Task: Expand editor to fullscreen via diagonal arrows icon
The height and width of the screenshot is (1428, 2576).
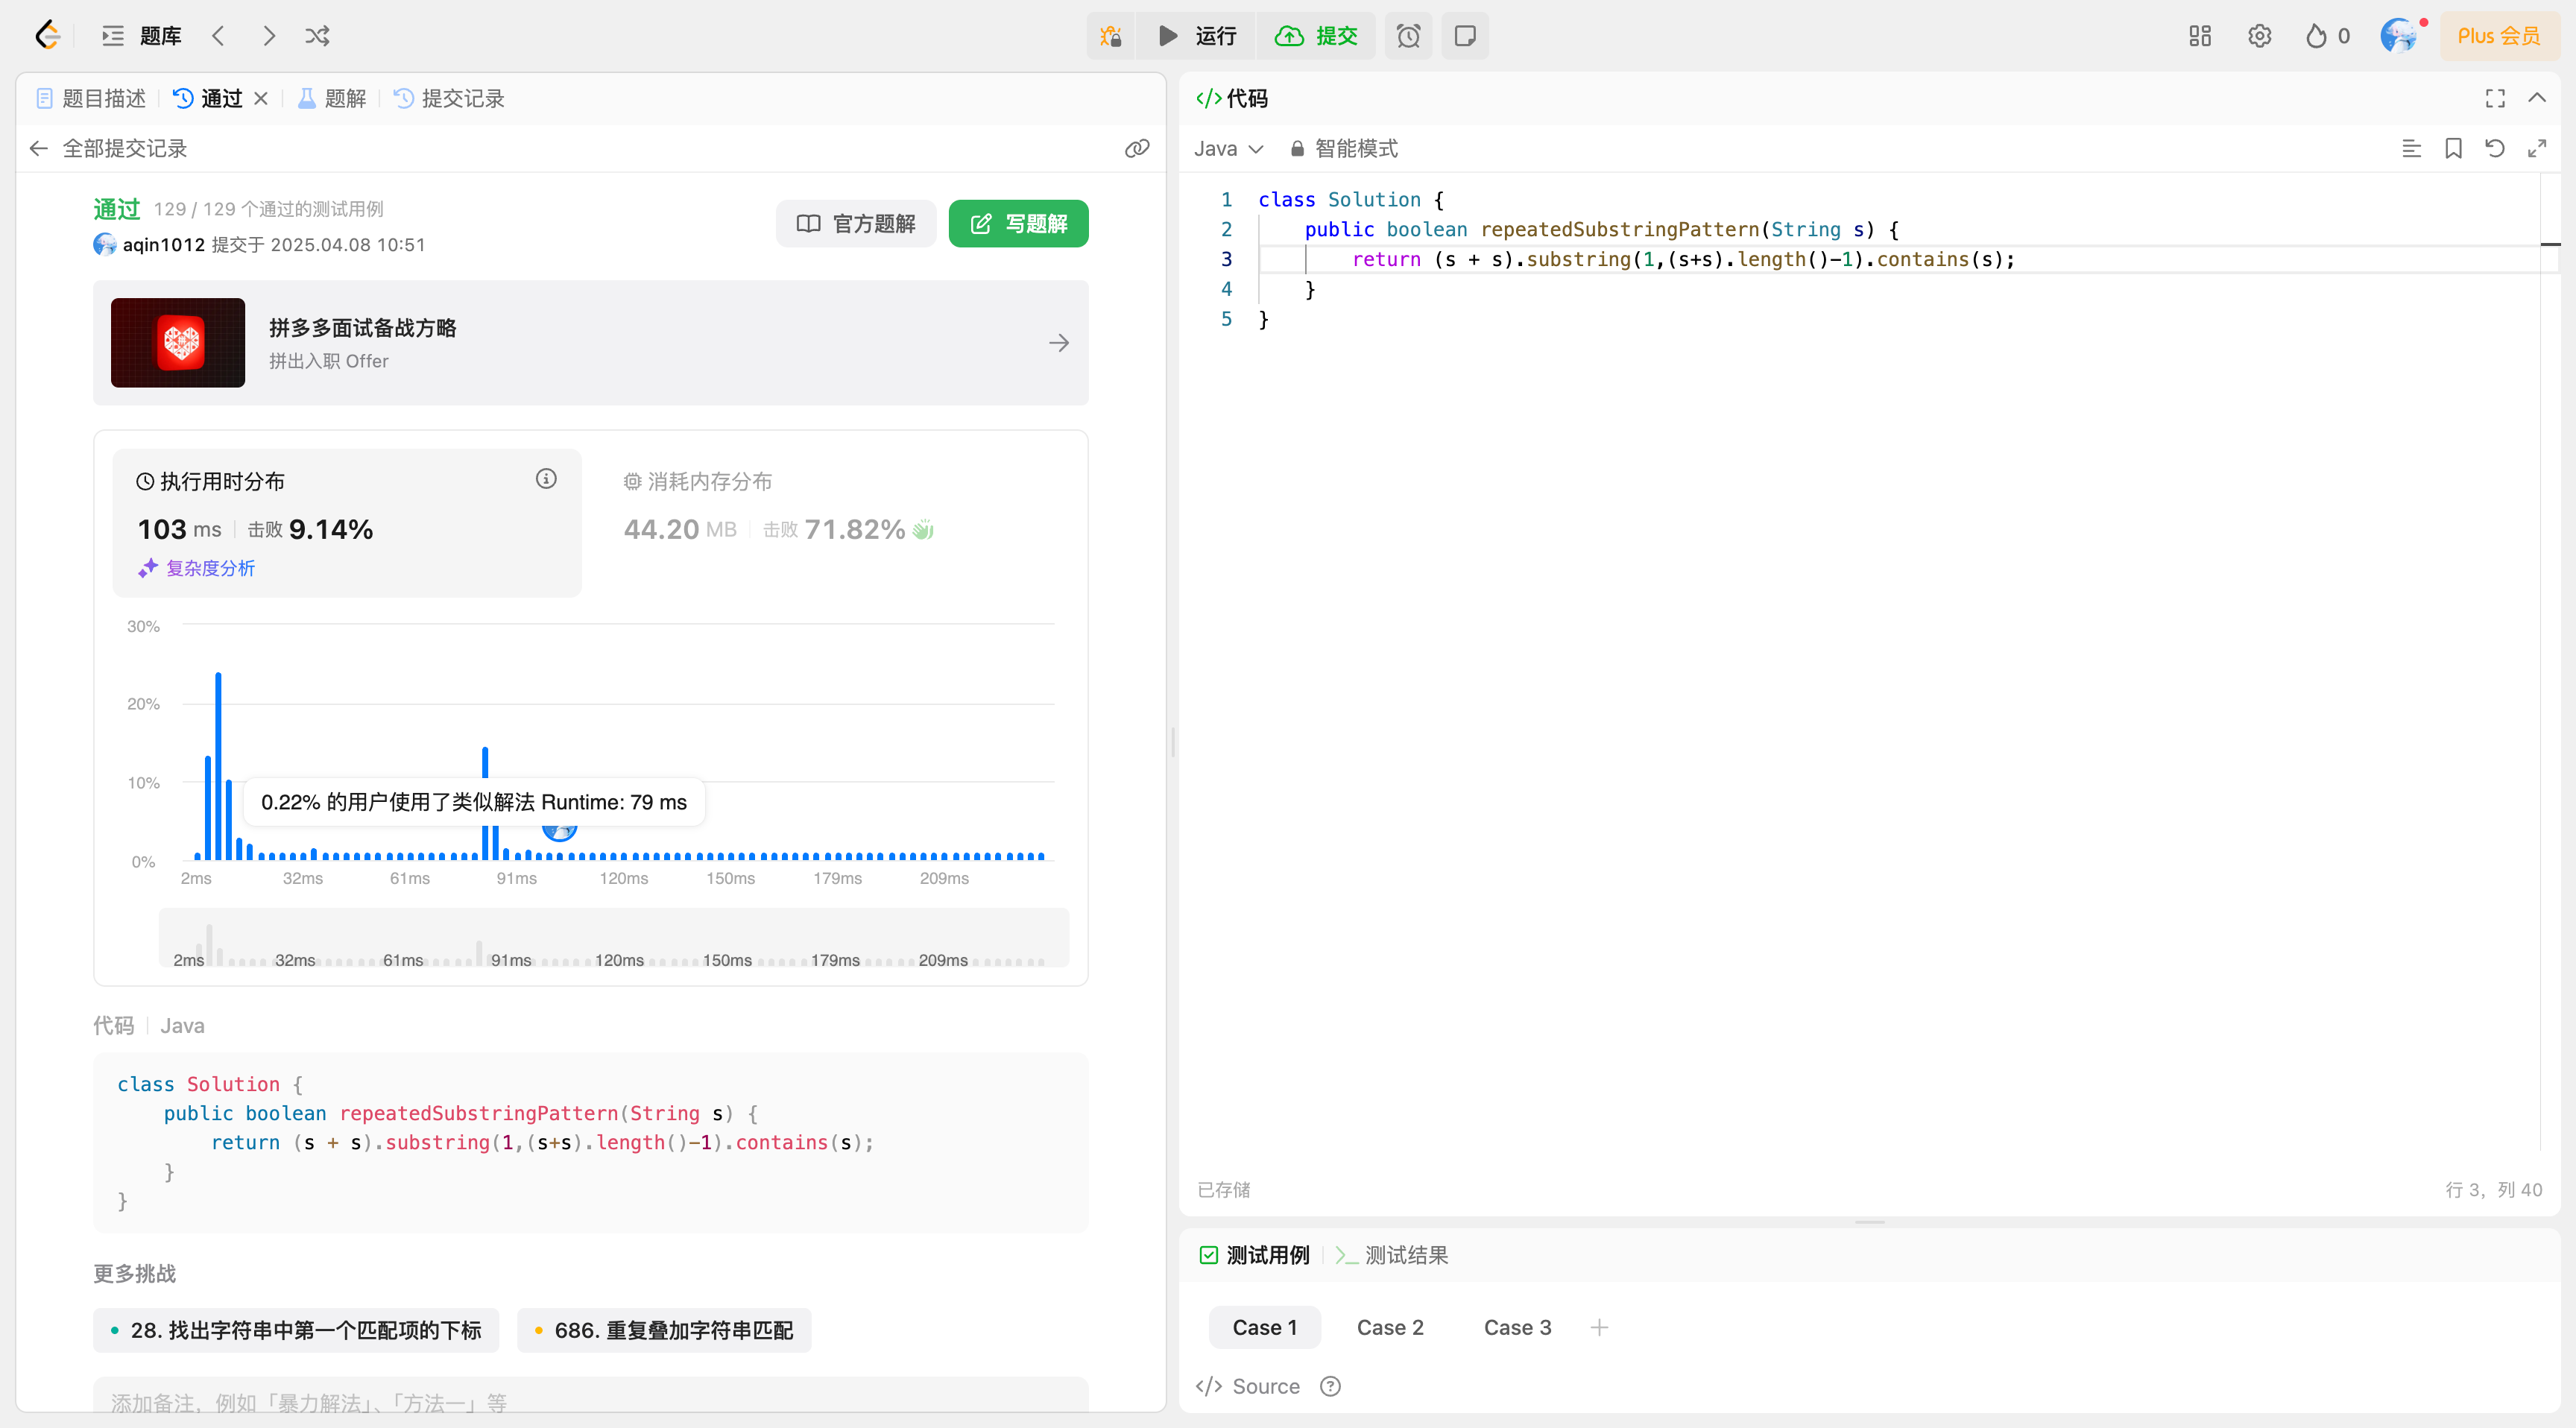Action: click(x=2537, y=148)
